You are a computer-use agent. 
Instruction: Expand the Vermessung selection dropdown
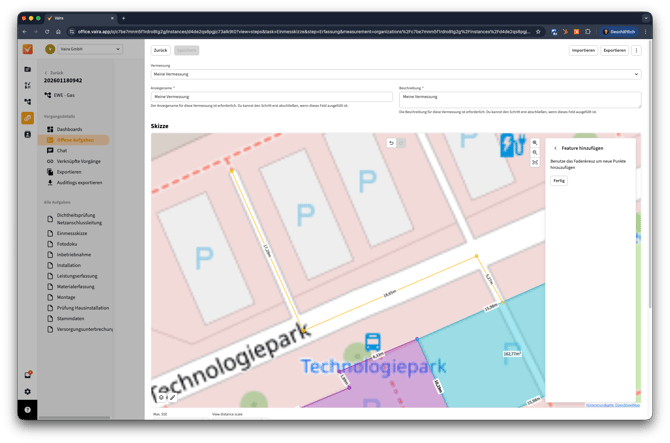395,74
